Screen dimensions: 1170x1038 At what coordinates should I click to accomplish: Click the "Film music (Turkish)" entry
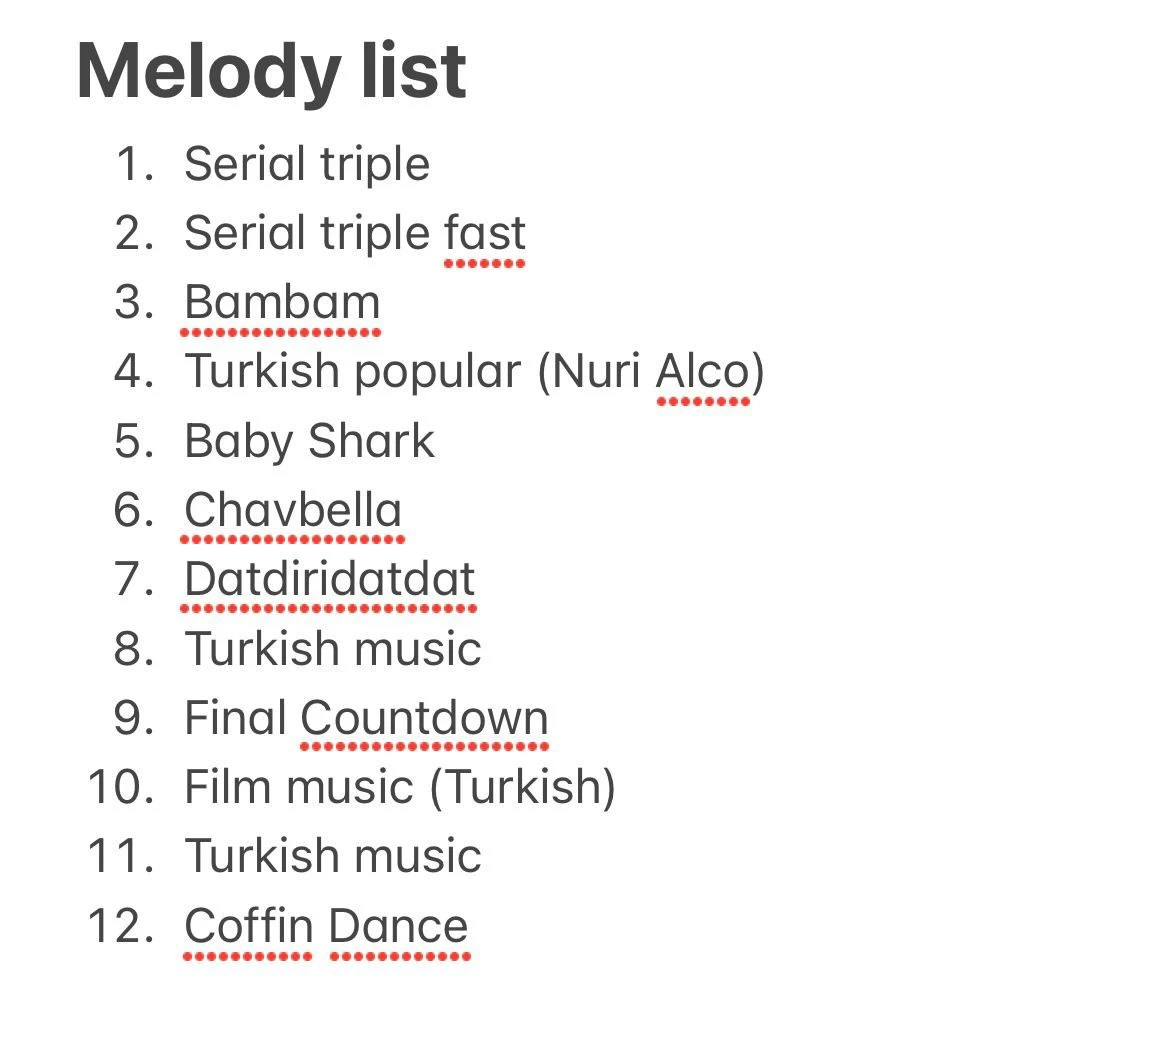click(x=399, y=787)
